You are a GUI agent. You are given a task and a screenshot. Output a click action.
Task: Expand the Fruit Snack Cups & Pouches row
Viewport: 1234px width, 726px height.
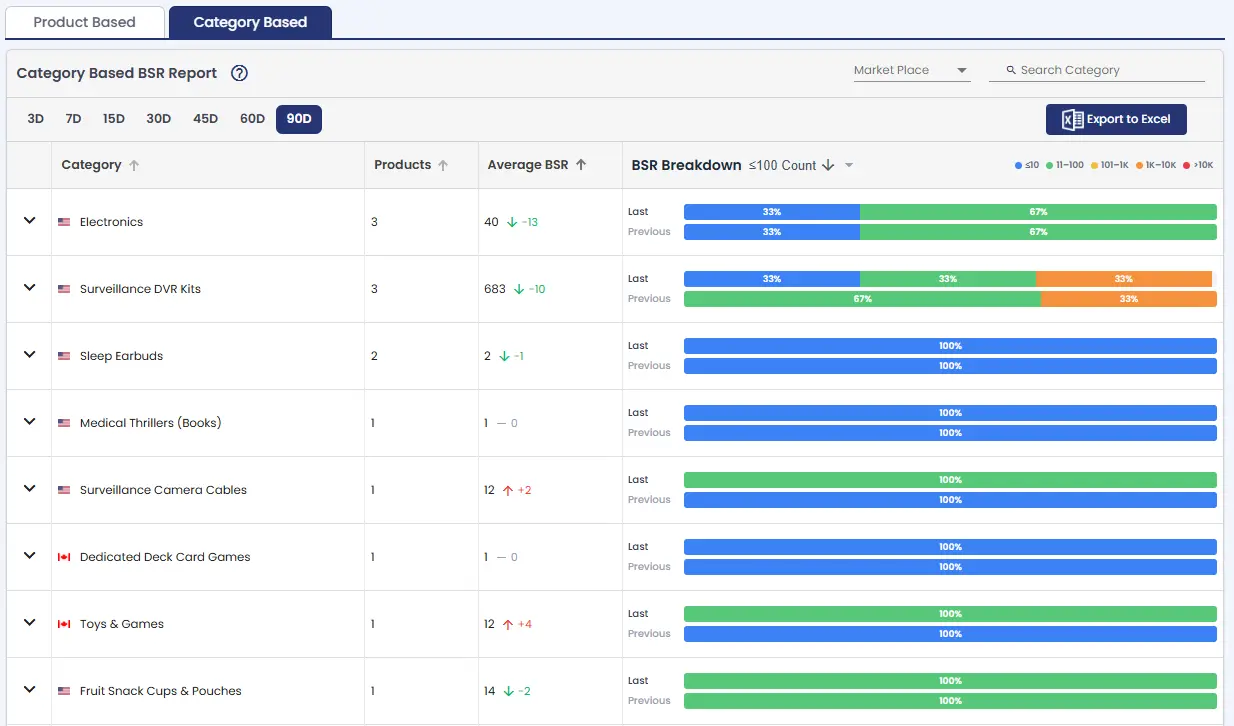pyautogui.click(x=30, y=689)
